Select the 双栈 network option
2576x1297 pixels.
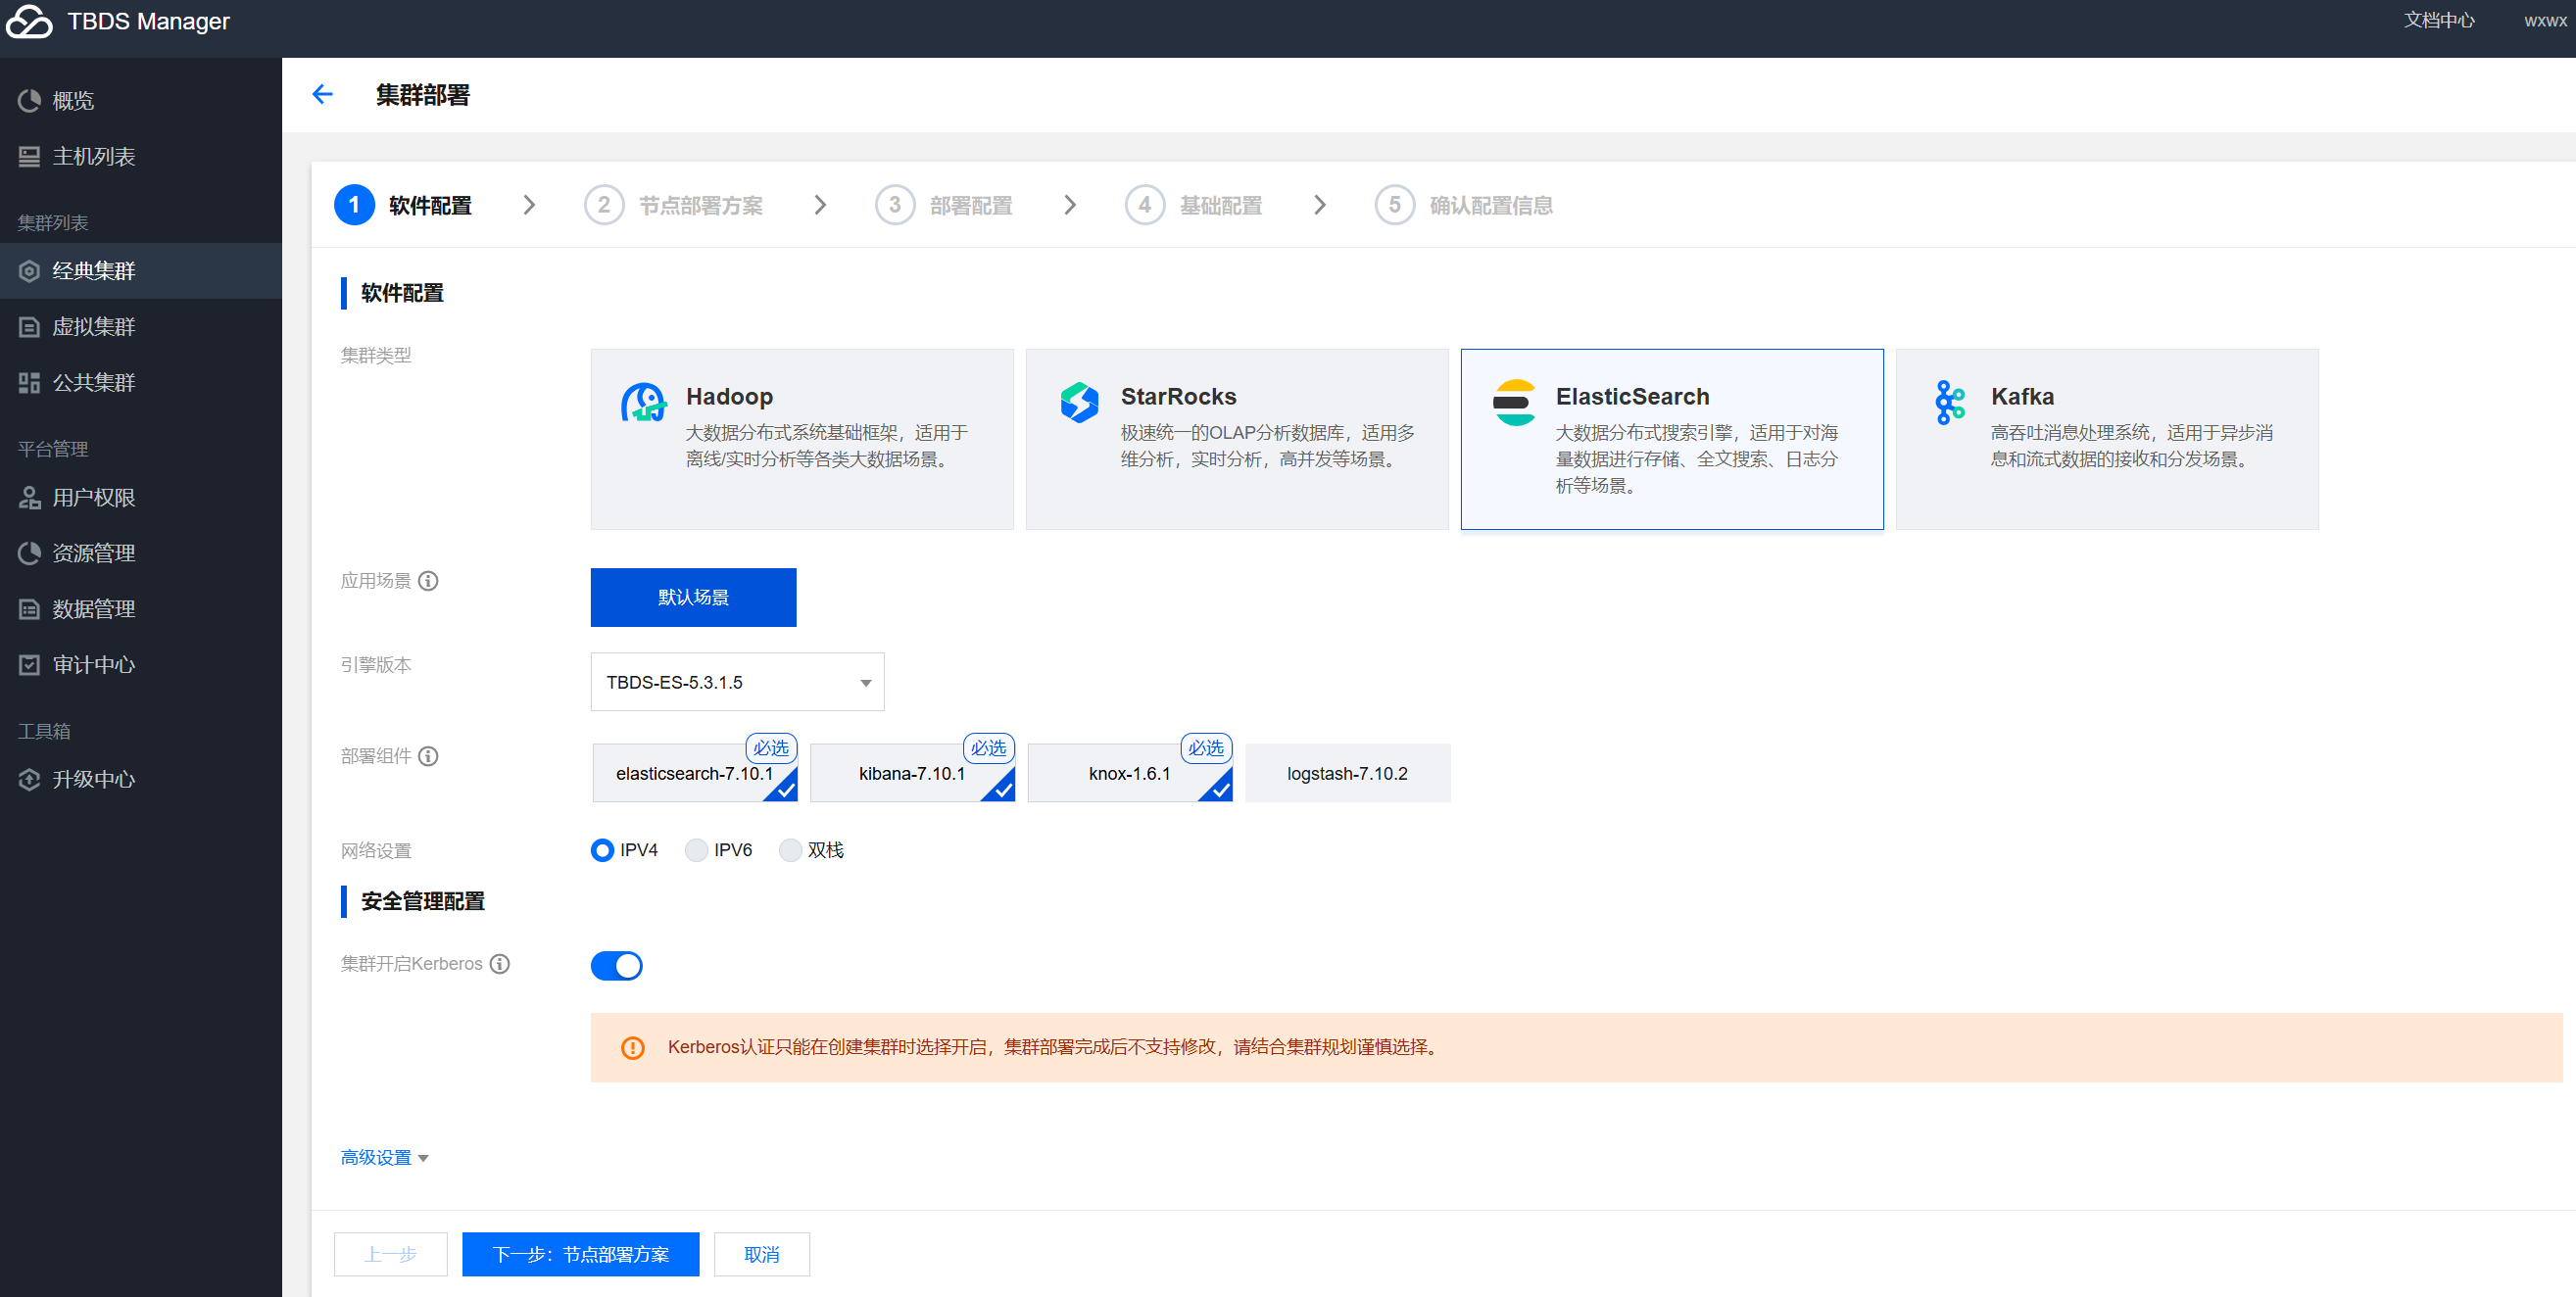point(790,851)
